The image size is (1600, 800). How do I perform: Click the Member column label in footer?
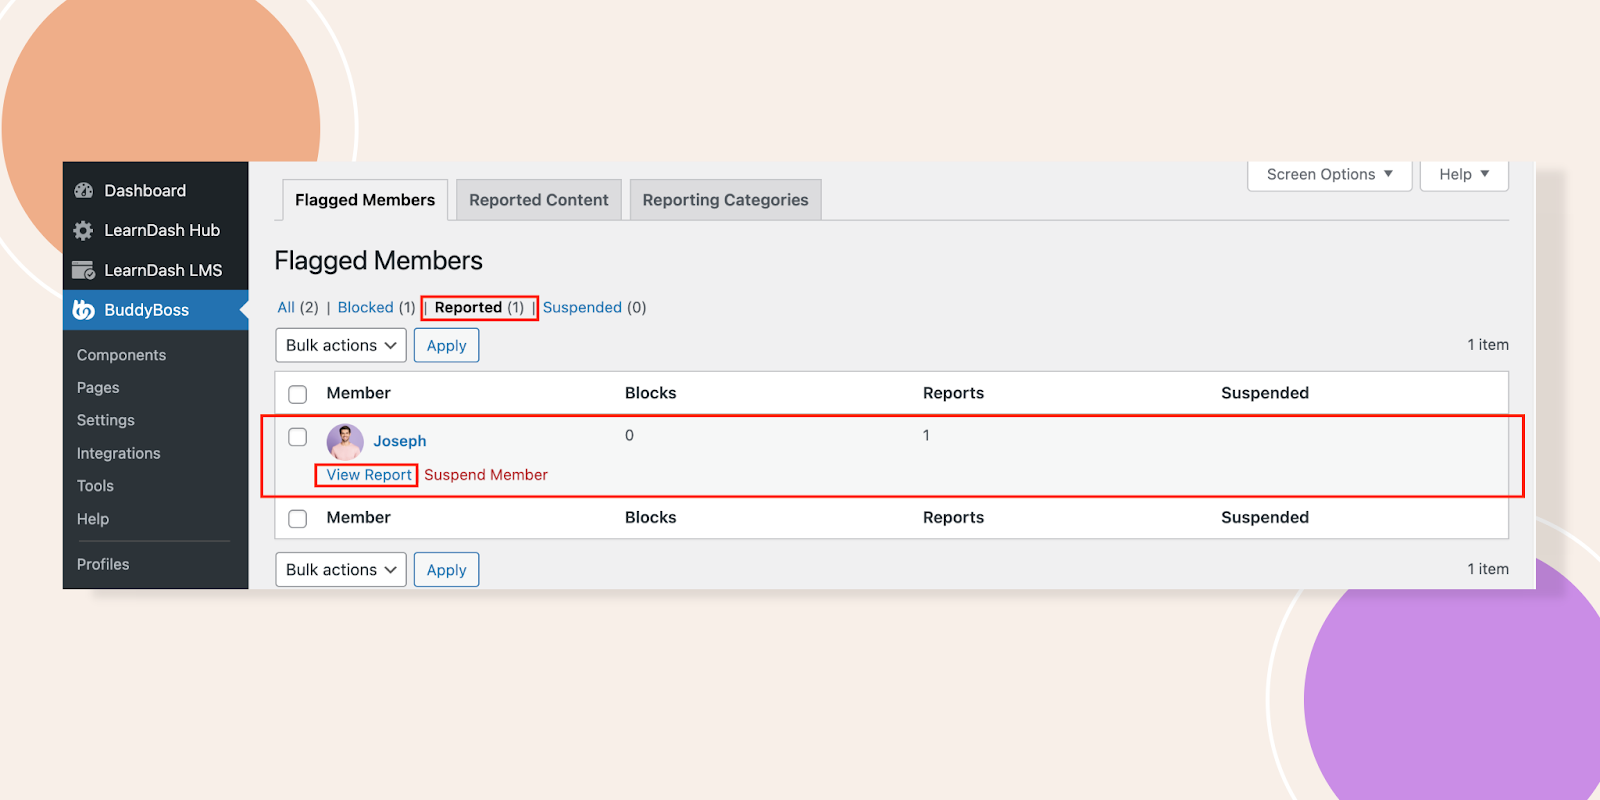tap(358, 517)
